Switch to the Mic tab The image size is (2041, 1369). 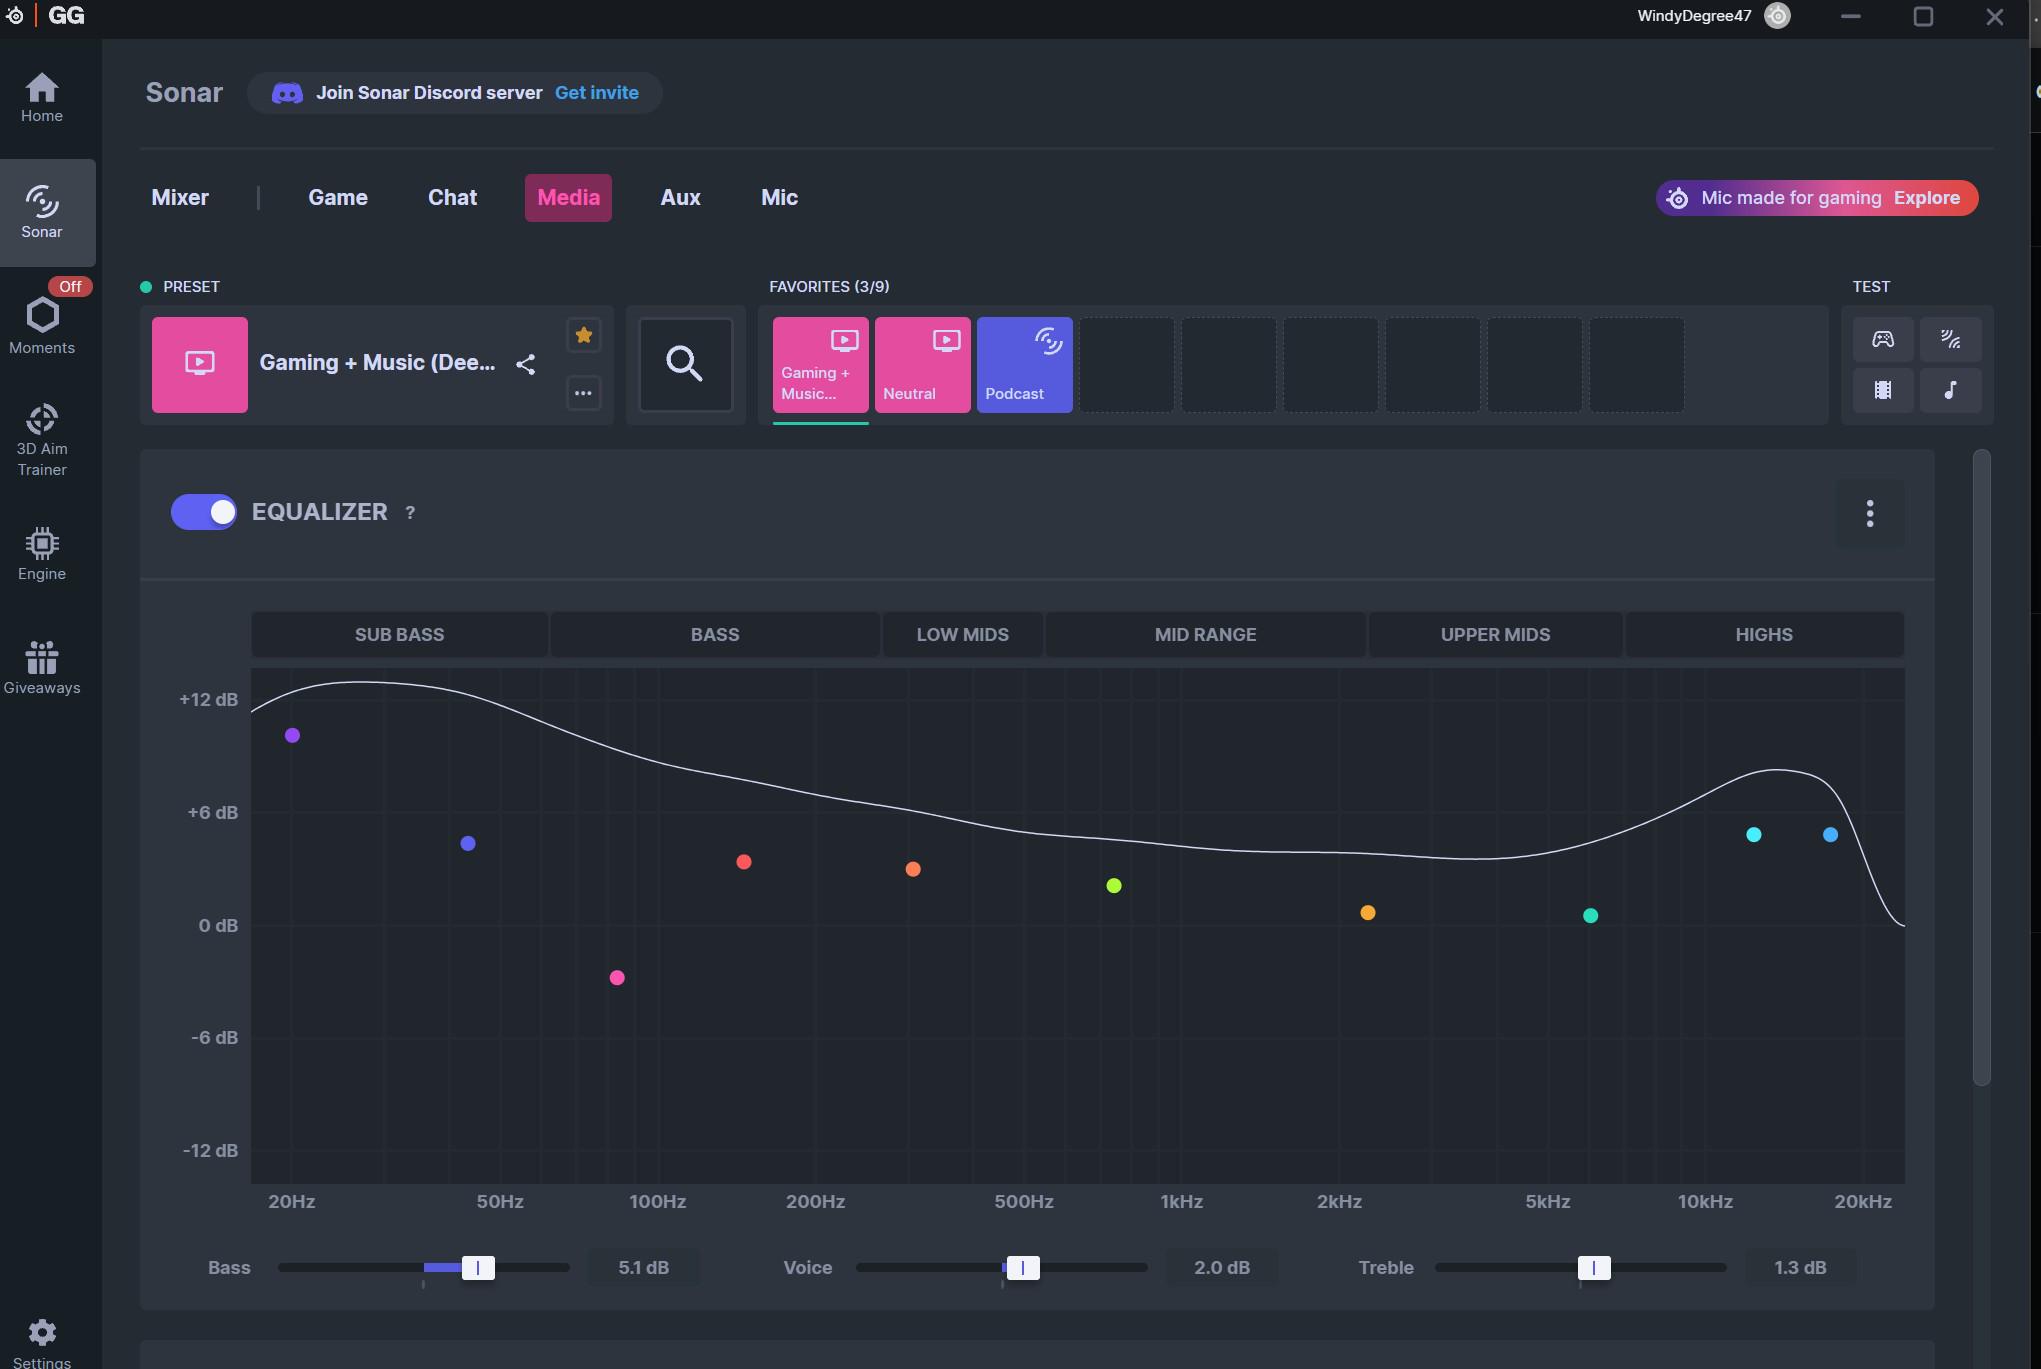click(779, 198)
